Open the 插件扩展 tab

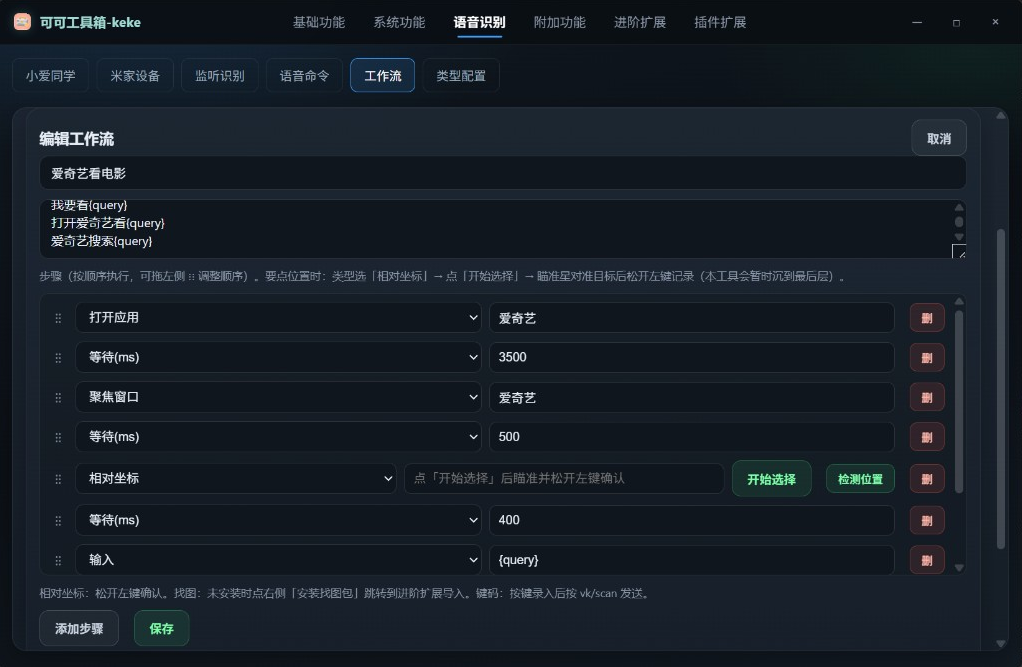[720, 22]
